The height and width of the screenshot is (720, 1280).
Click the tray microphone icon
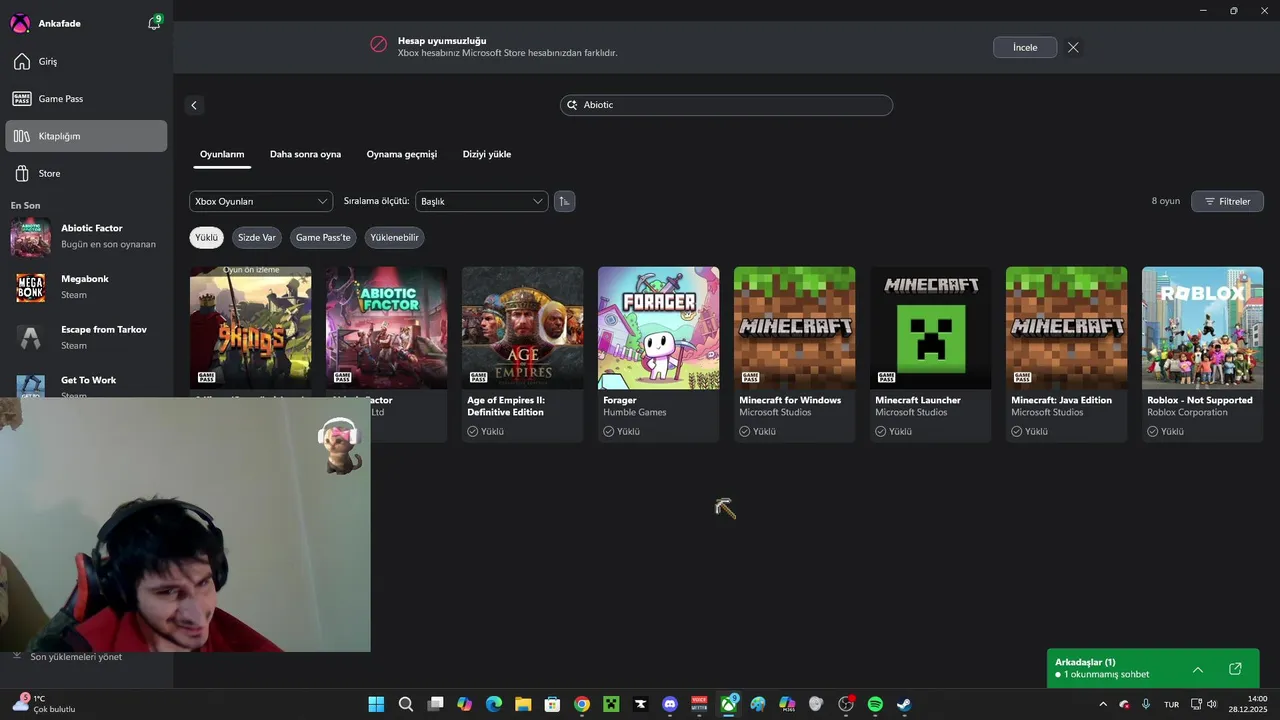tap(1145, 704)
